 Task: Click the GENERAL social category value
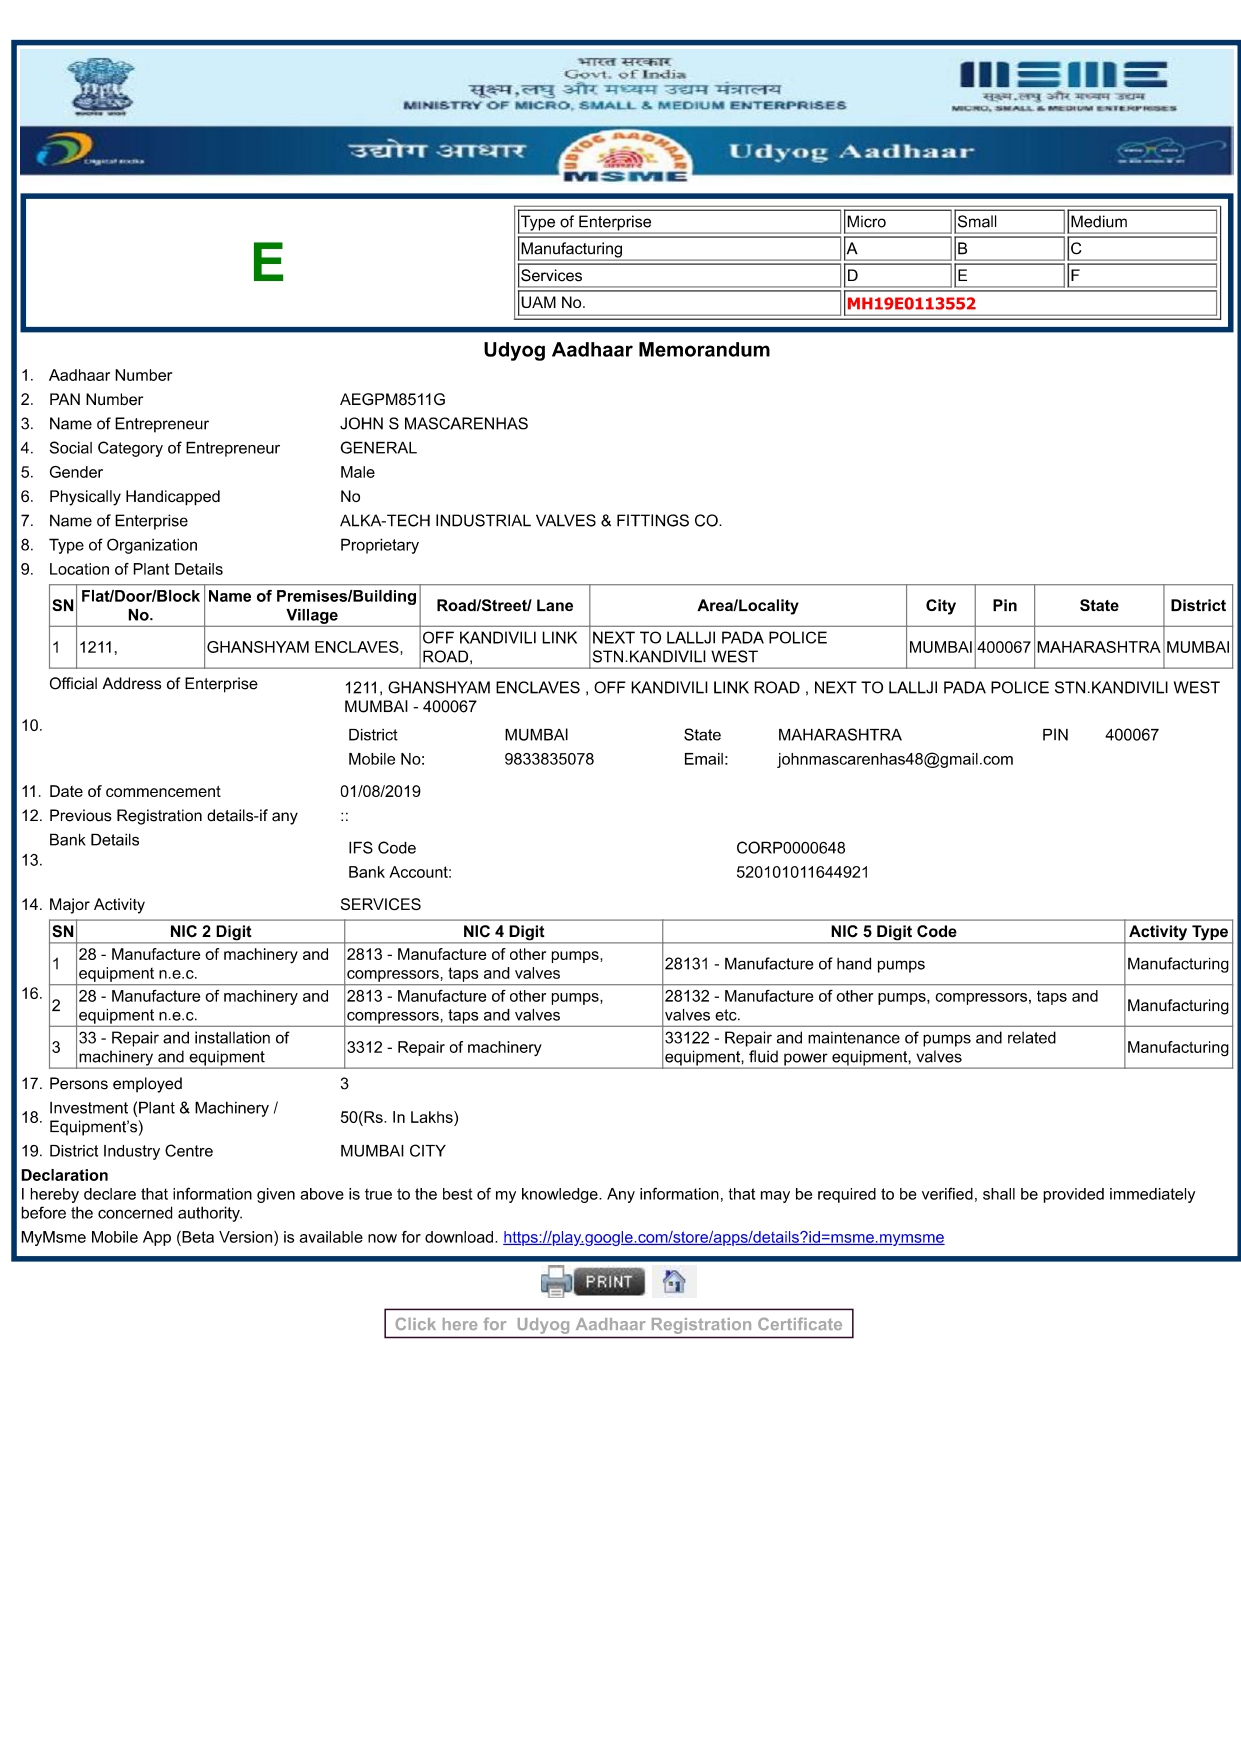(x=379, y=448)
